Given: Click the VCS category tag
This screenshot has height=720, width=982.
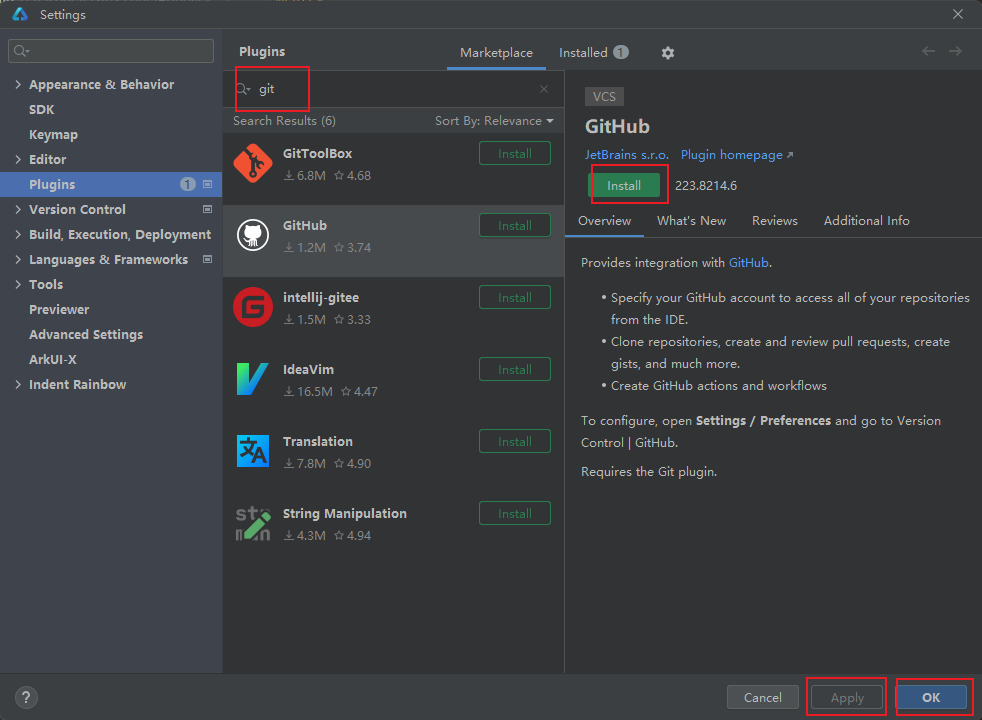Looking at the screenshot, I should [604, 96].
